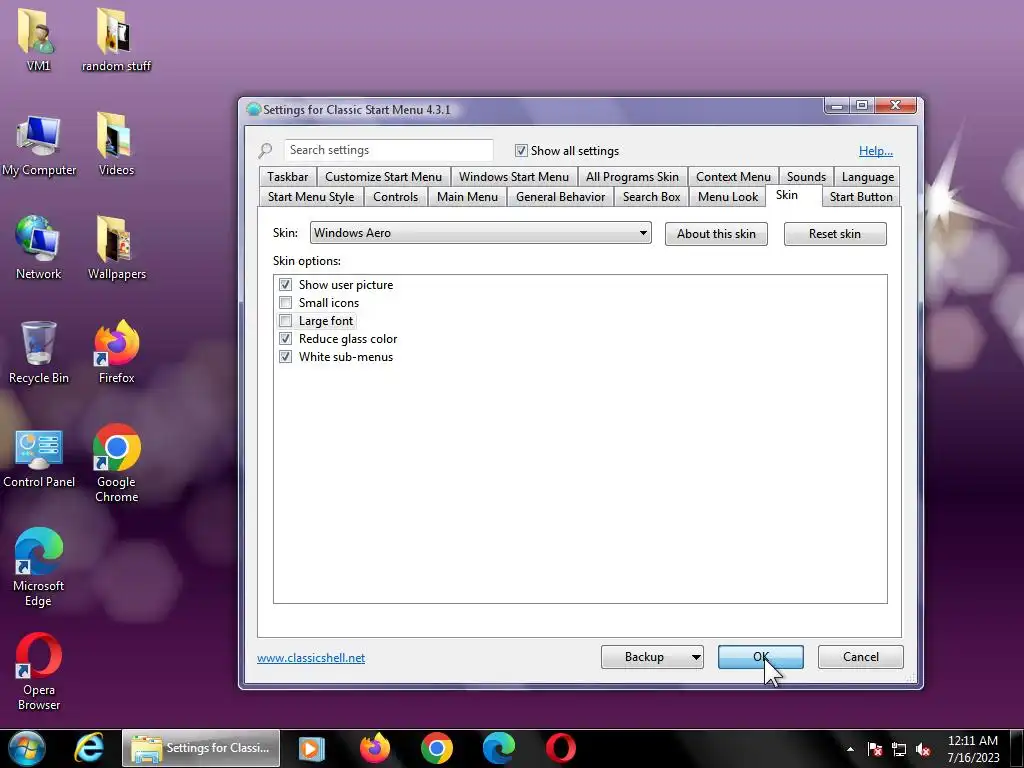Launch Edge from the taskbar

(x=498, y=748)
